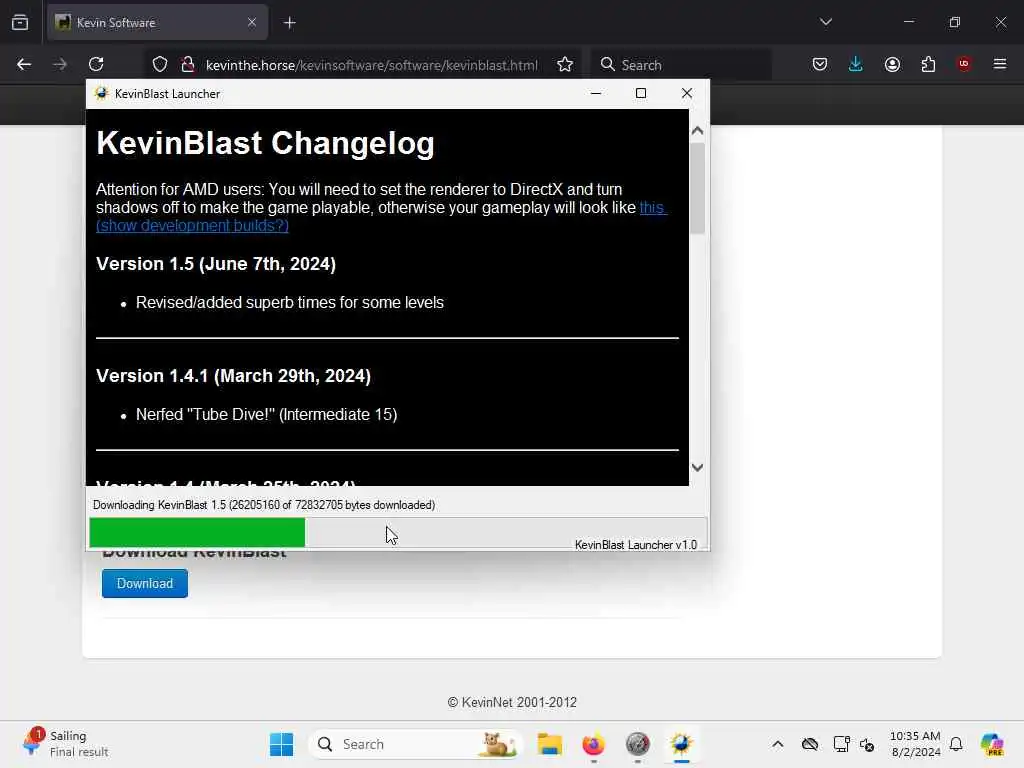Open the clock showing 10:35 AM
1024x768 pixels.
click(915, 744)
